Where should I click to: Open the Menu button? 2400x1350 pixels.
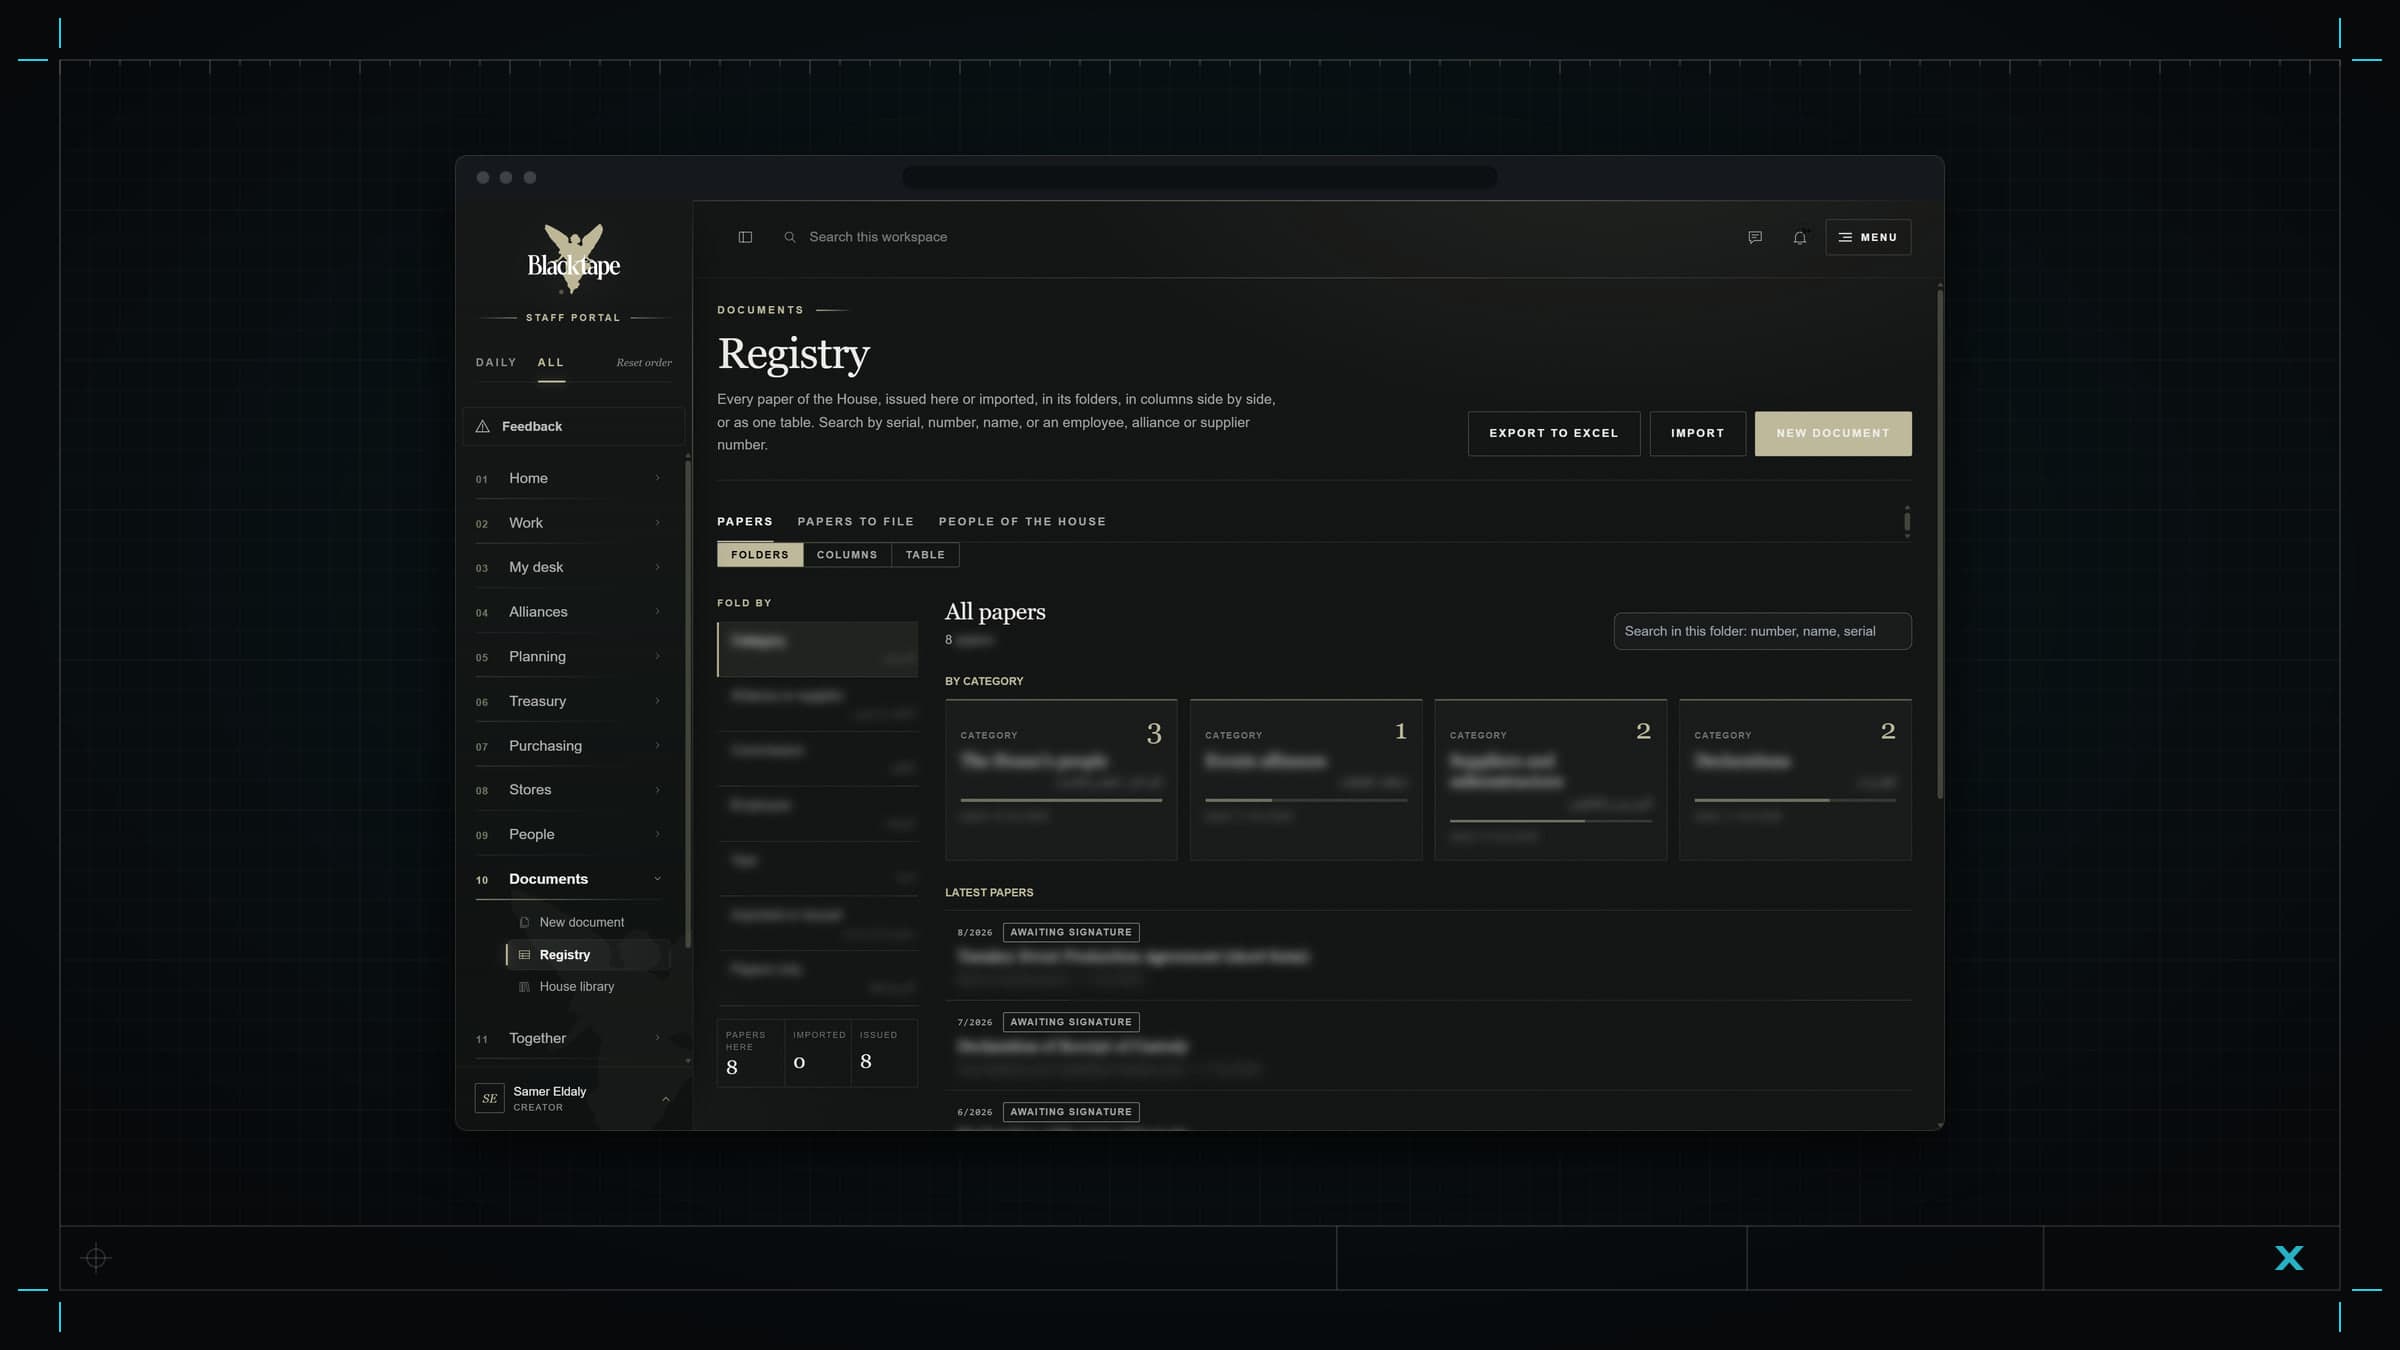[x=1868, y=237]
